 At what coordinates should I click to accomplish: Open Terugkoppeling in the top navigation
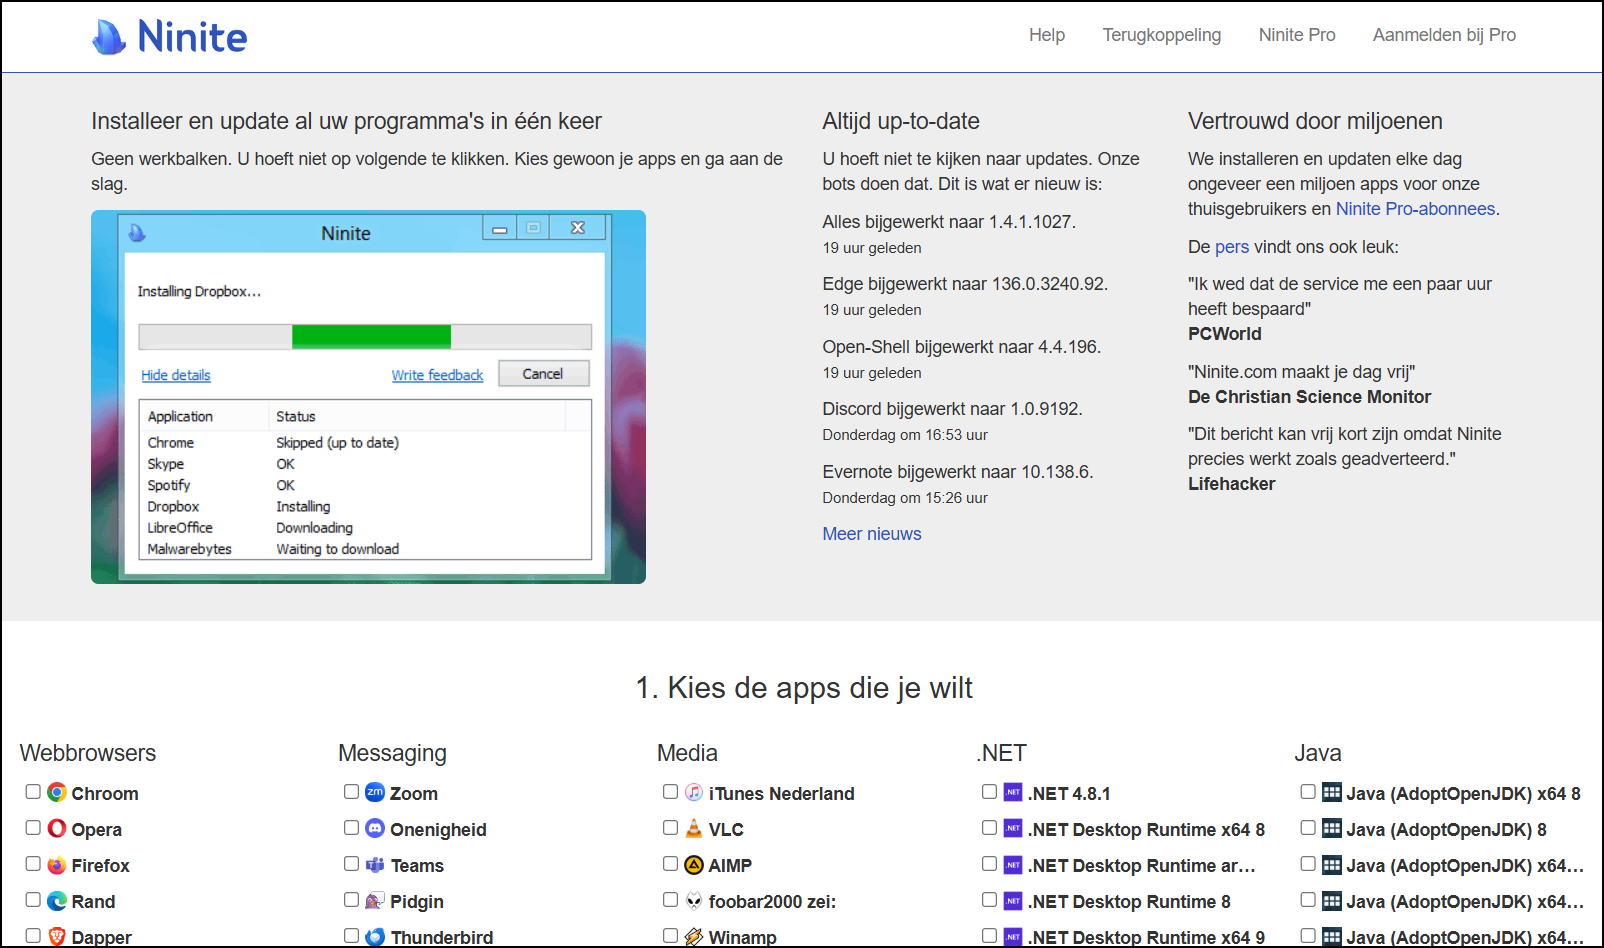tap(1161, 35)
